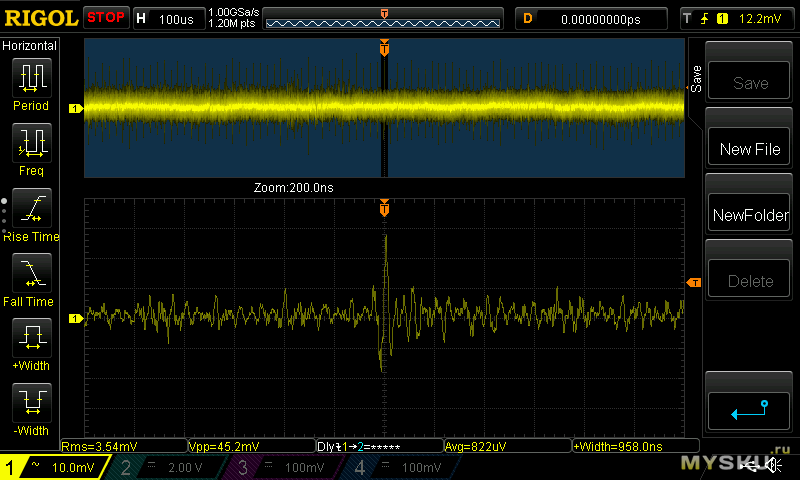800x480 pixels.
Task: Click the orange trigger marker in the upper waveform
Action: point(384,47)
